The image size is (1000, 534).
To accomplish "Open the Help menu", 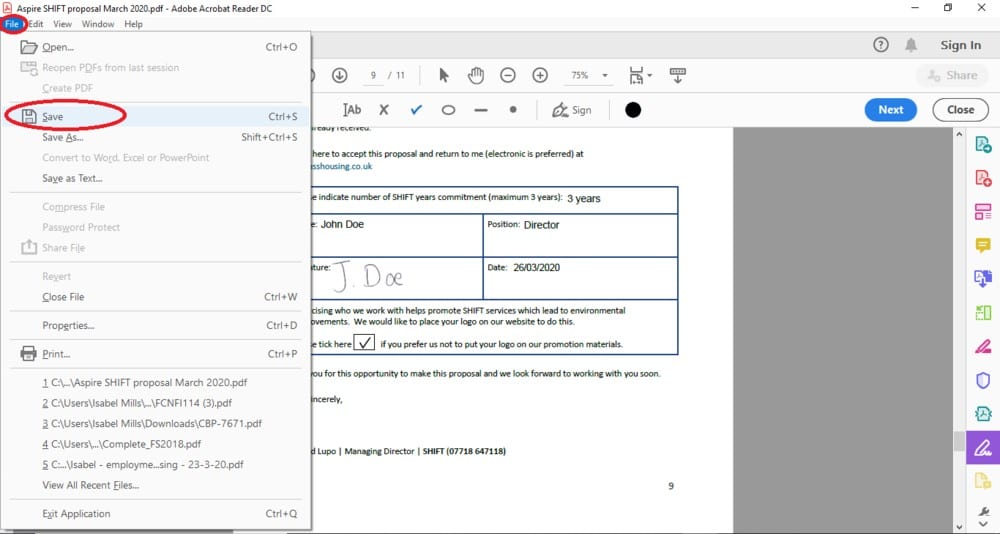I will tap(133, 24).
